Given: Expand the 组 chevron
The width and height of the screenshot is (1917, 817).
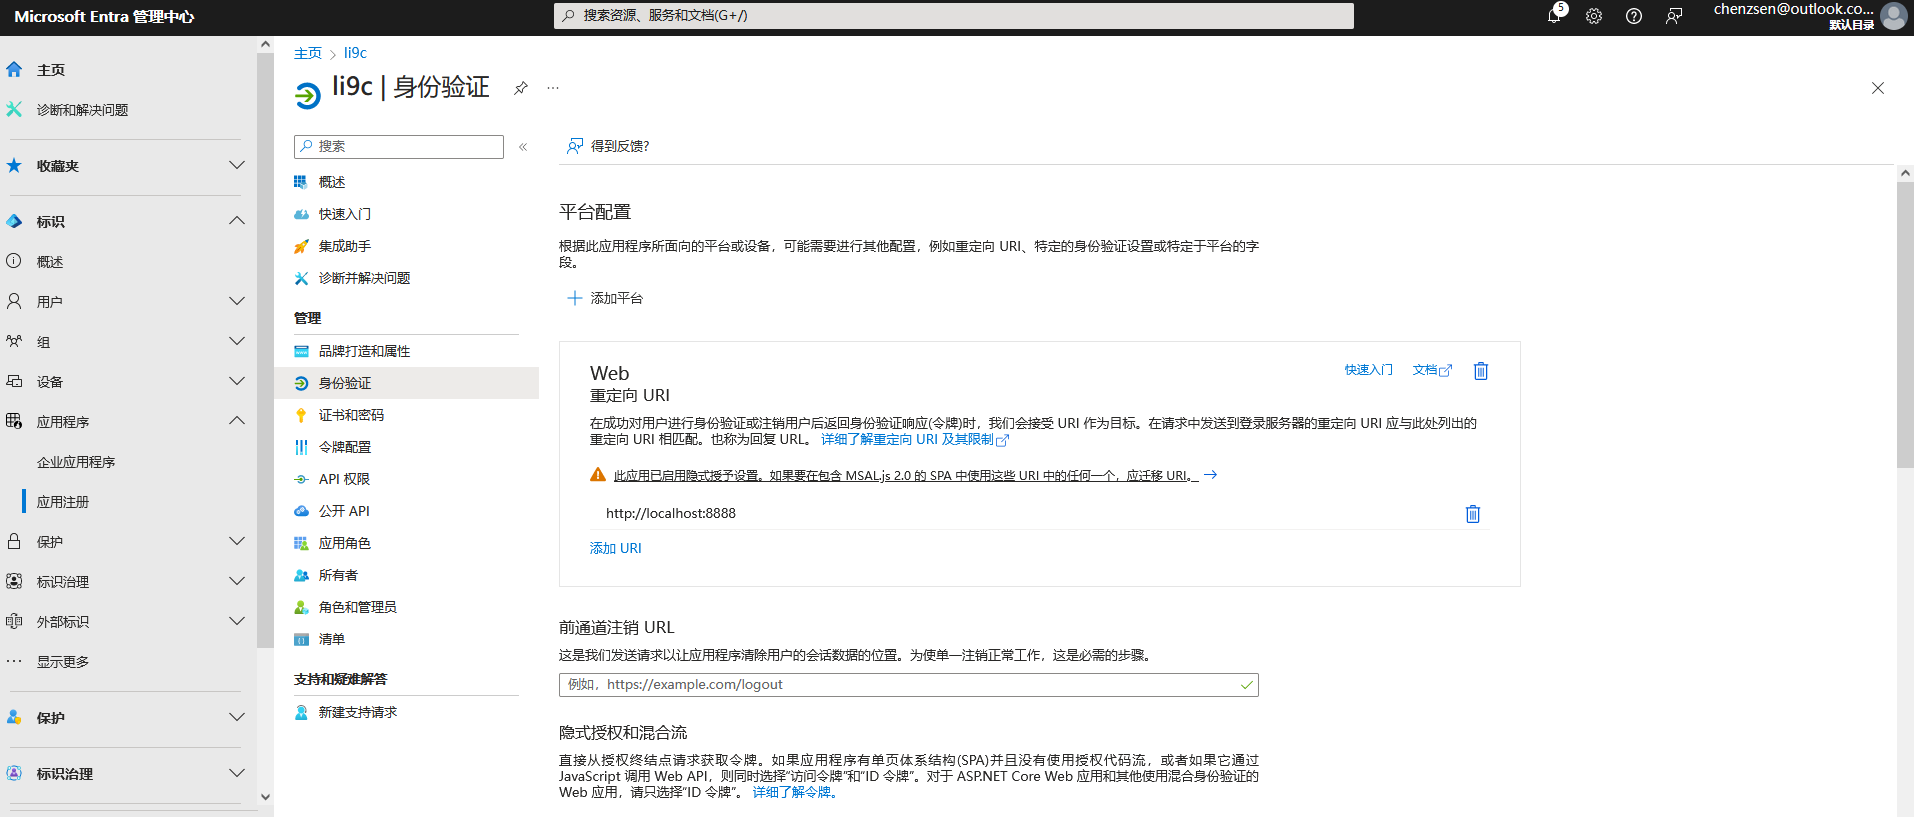Looking at the screenshot, I should (237, 341).
